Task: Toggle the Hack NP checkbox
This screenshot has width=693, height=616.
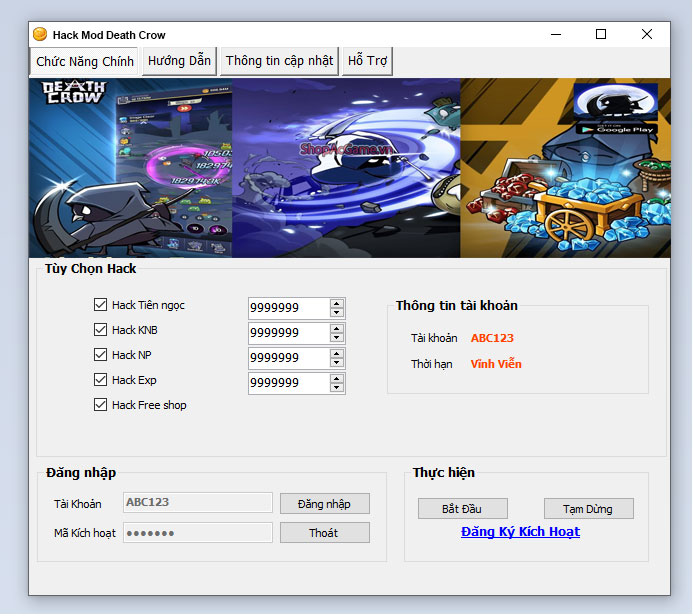Action: pos(100,355)
